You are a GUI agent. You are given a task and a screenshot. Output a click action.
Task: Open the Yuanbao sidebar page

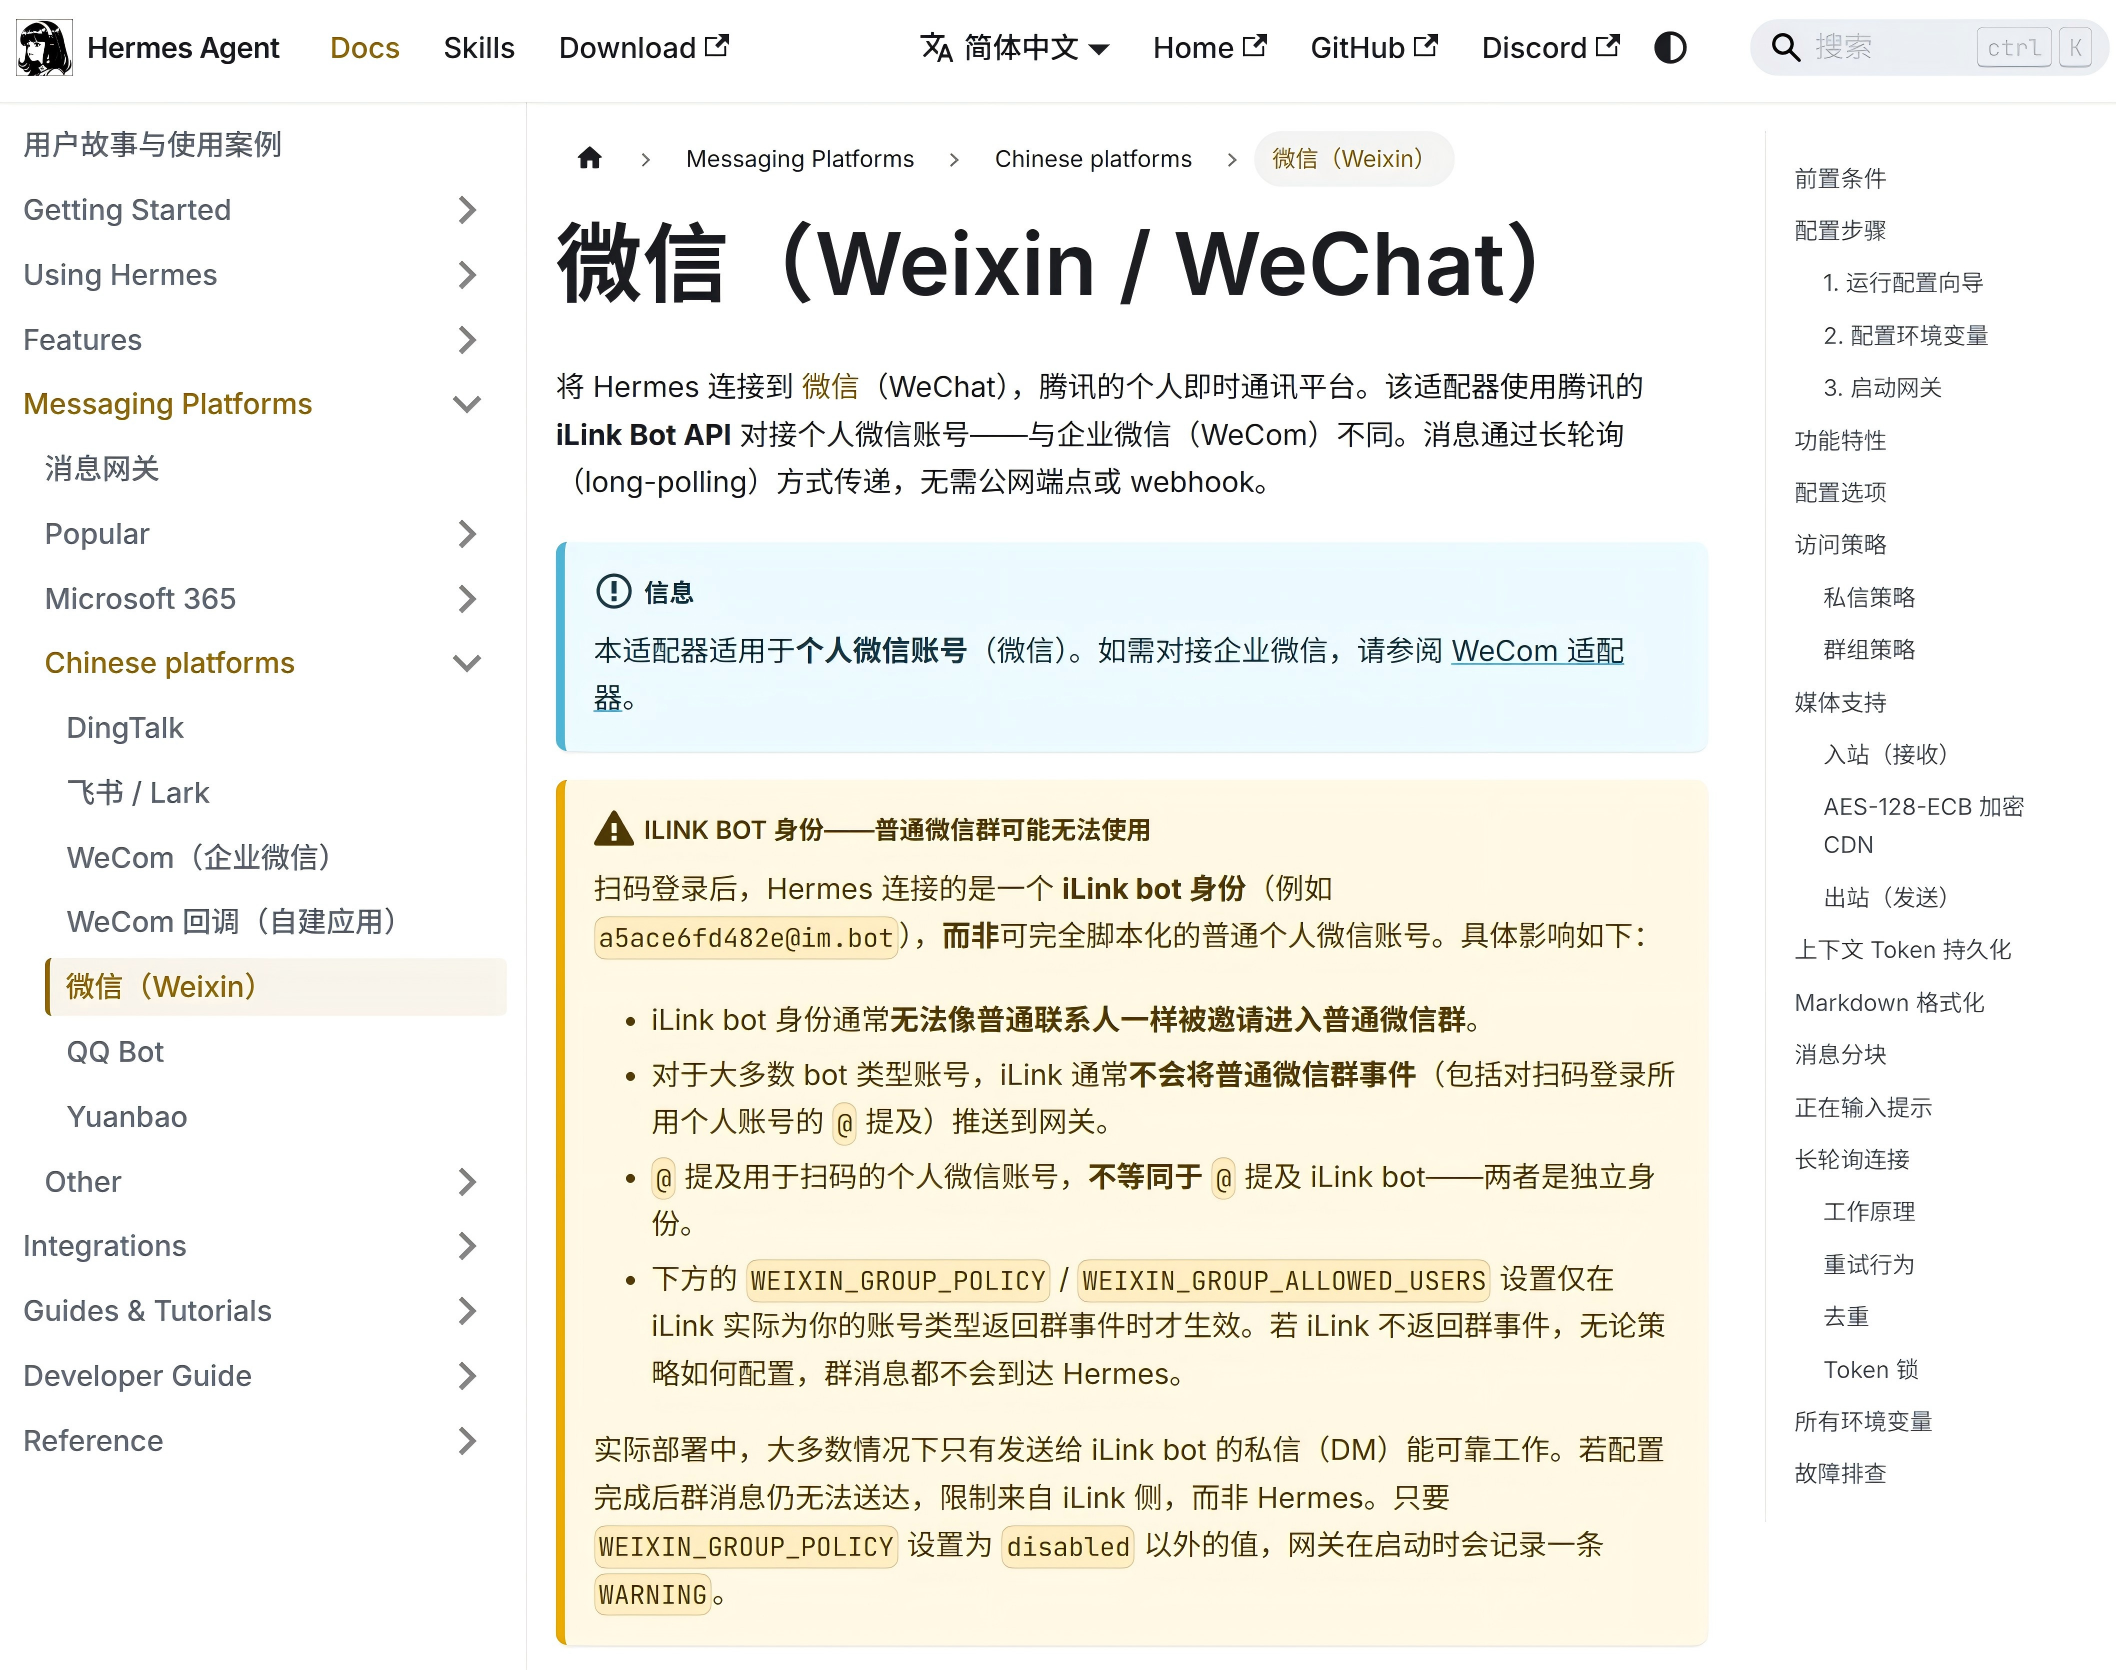click(x=127, y=1117)
